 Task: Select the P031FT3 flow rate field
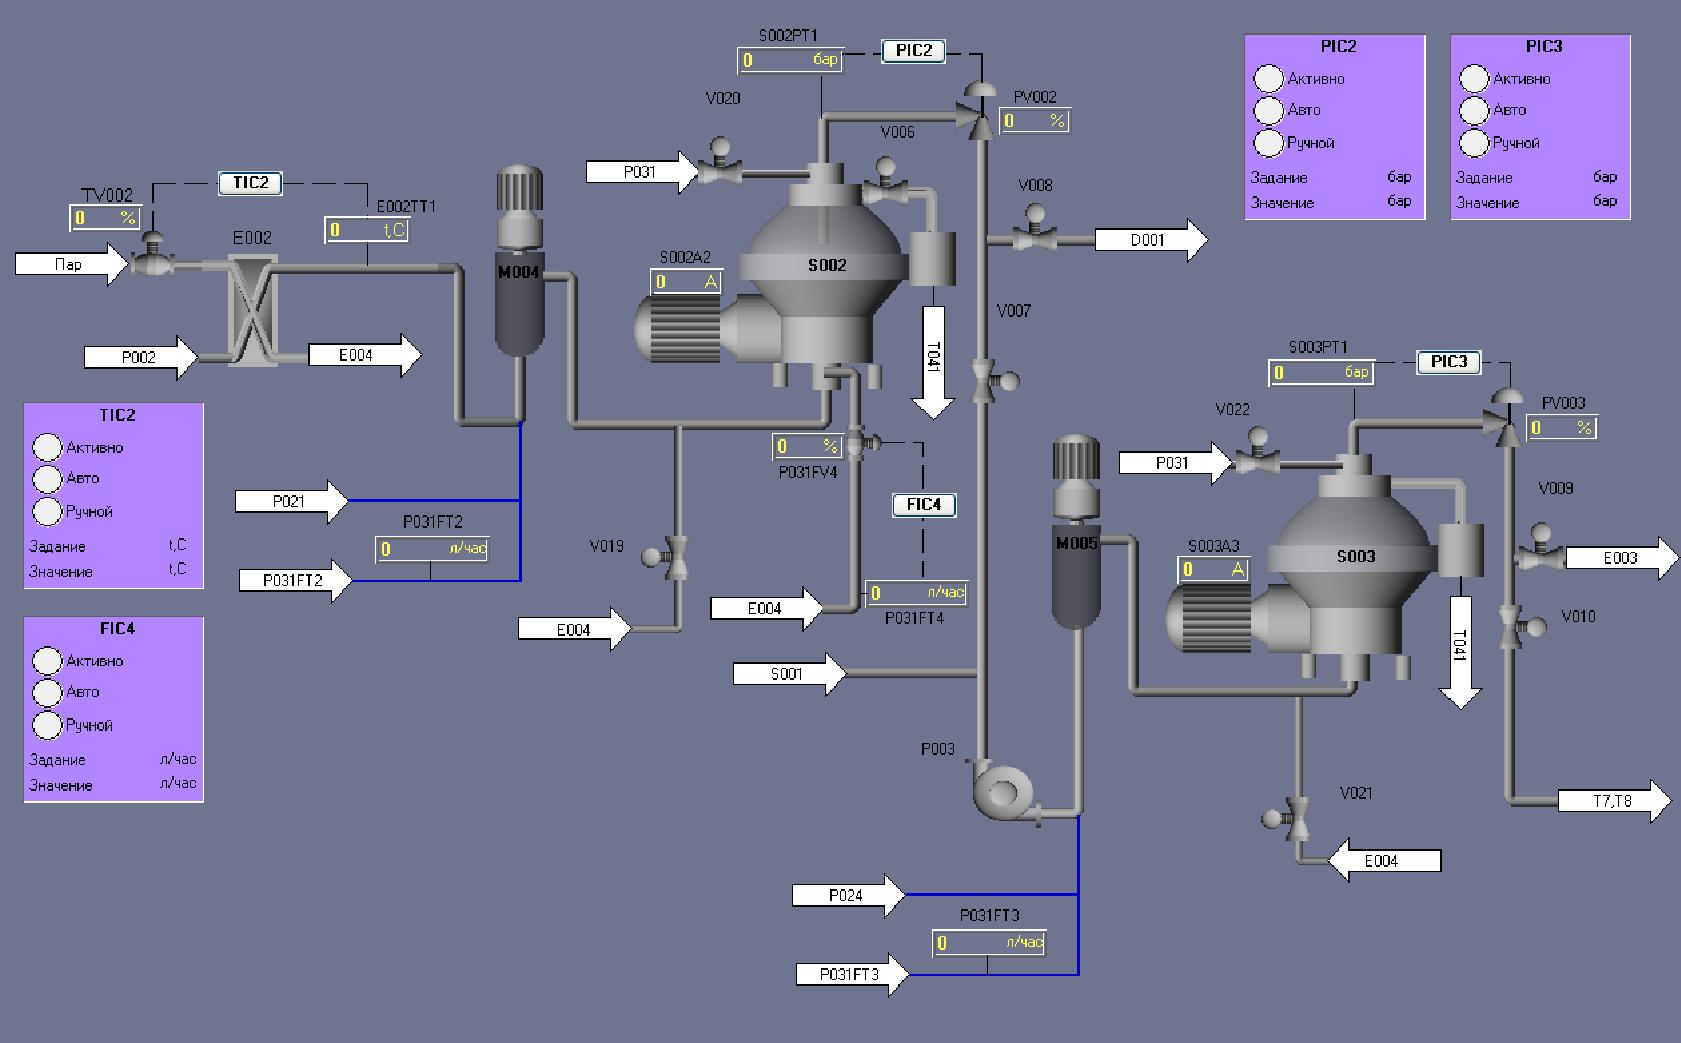[x=988, y=943]
